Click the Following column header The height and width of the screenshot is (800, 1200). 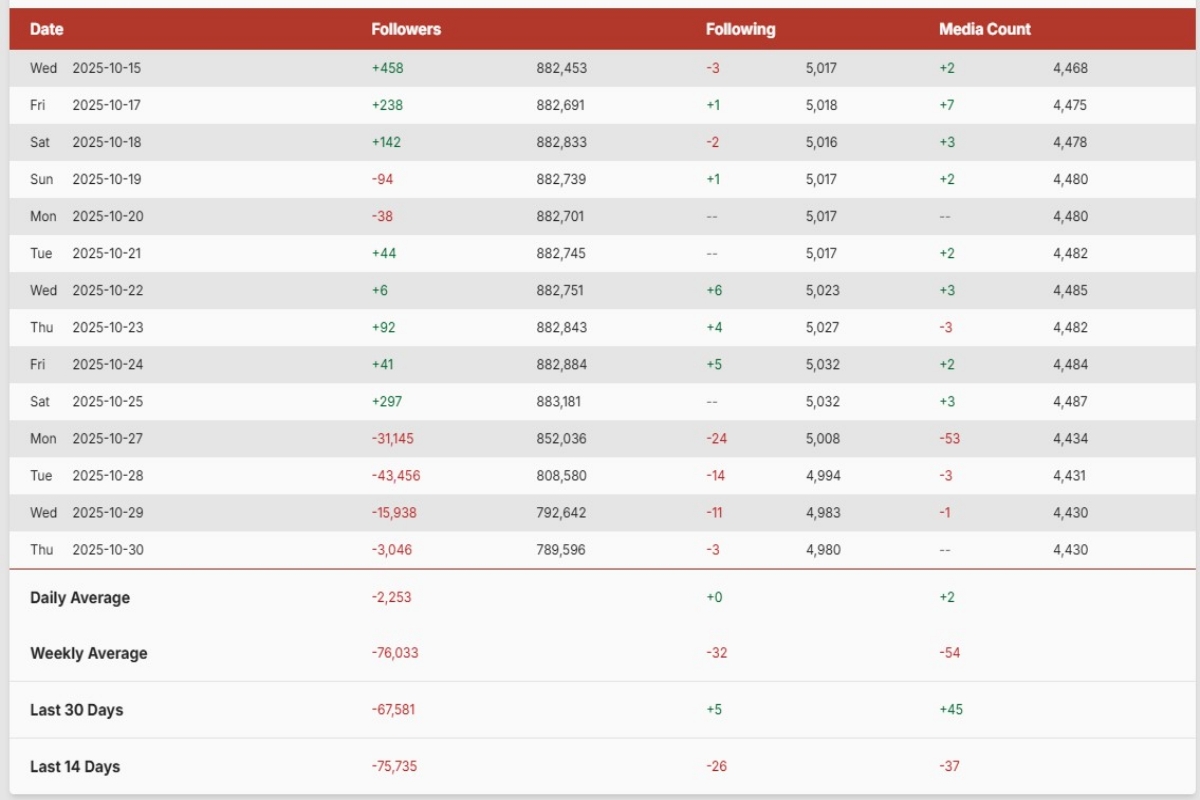coord(740,29)
